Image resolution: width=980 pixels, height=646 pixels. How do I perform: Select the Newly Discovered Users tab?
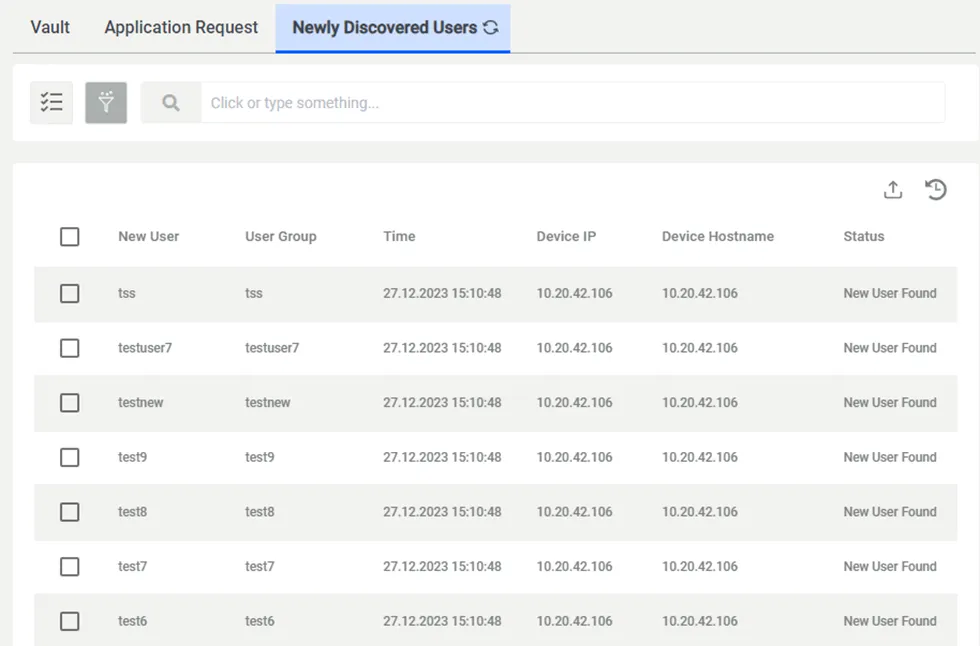(393, 27)
